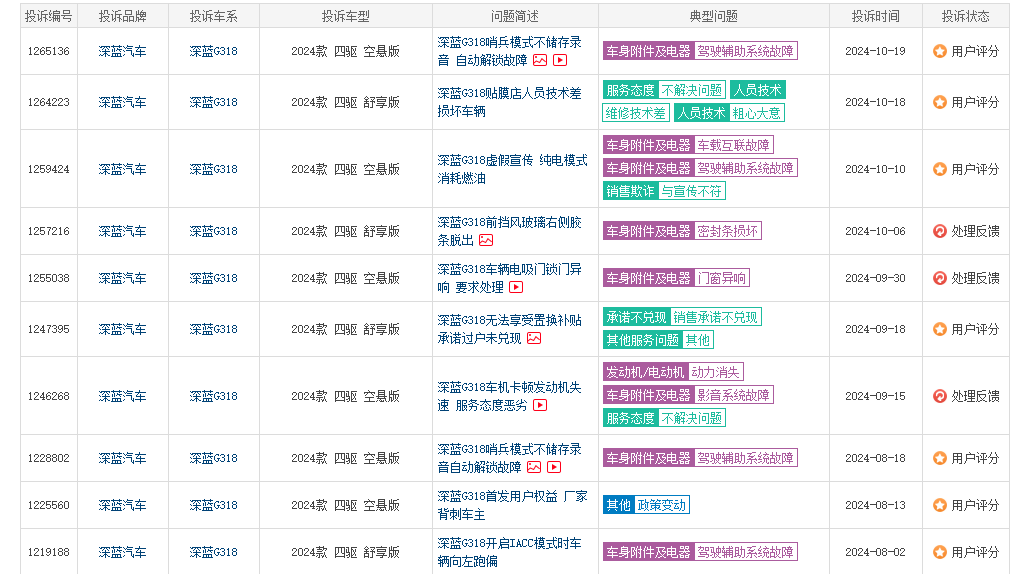Viewport: 1011px width, 574px height.
Task: Click the 门窗异响 issue tag
Action: tap(722, 278)
